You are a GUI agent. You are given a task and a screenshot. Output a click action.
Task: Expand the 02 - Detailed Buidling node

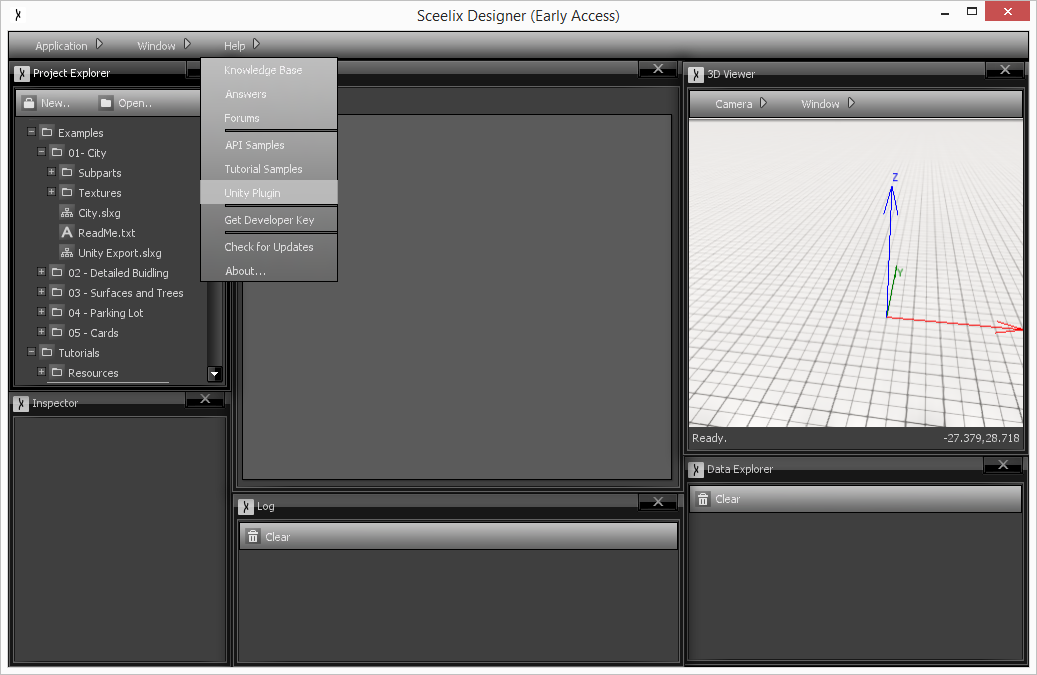click(41, 271)
